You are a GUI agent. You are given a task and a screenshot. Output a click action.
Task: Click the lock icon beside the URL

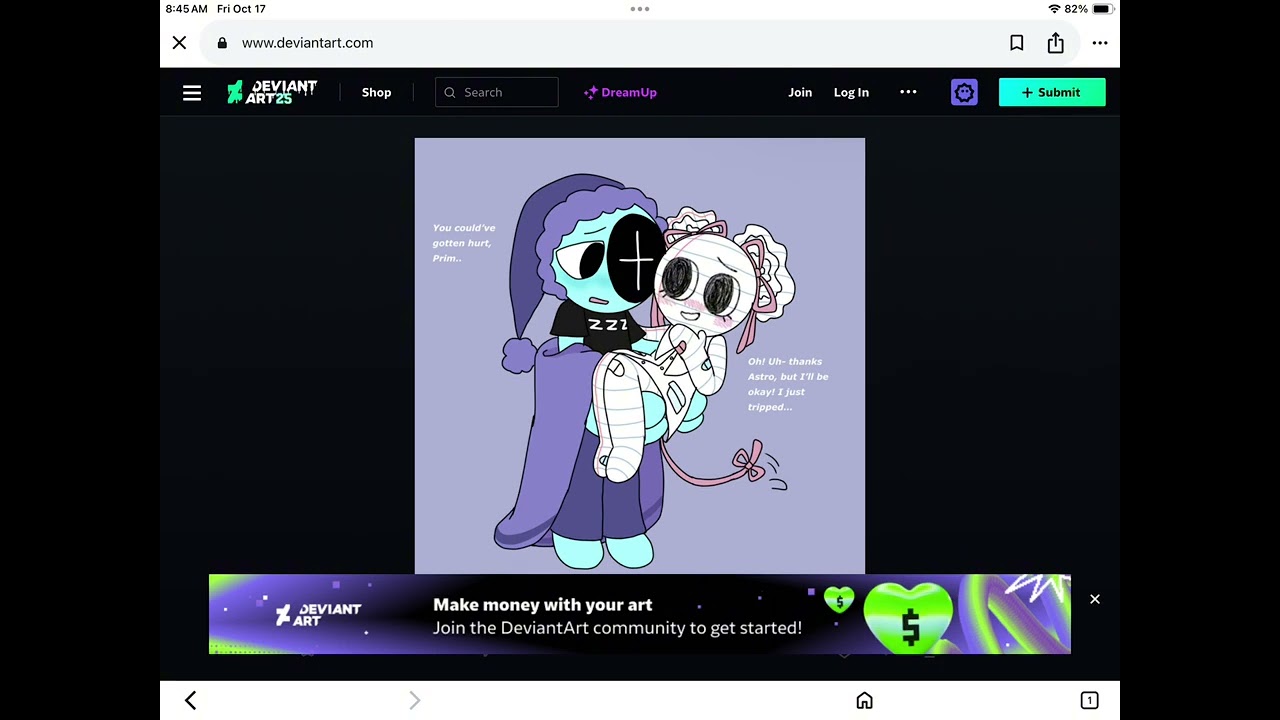coord(222,43)
